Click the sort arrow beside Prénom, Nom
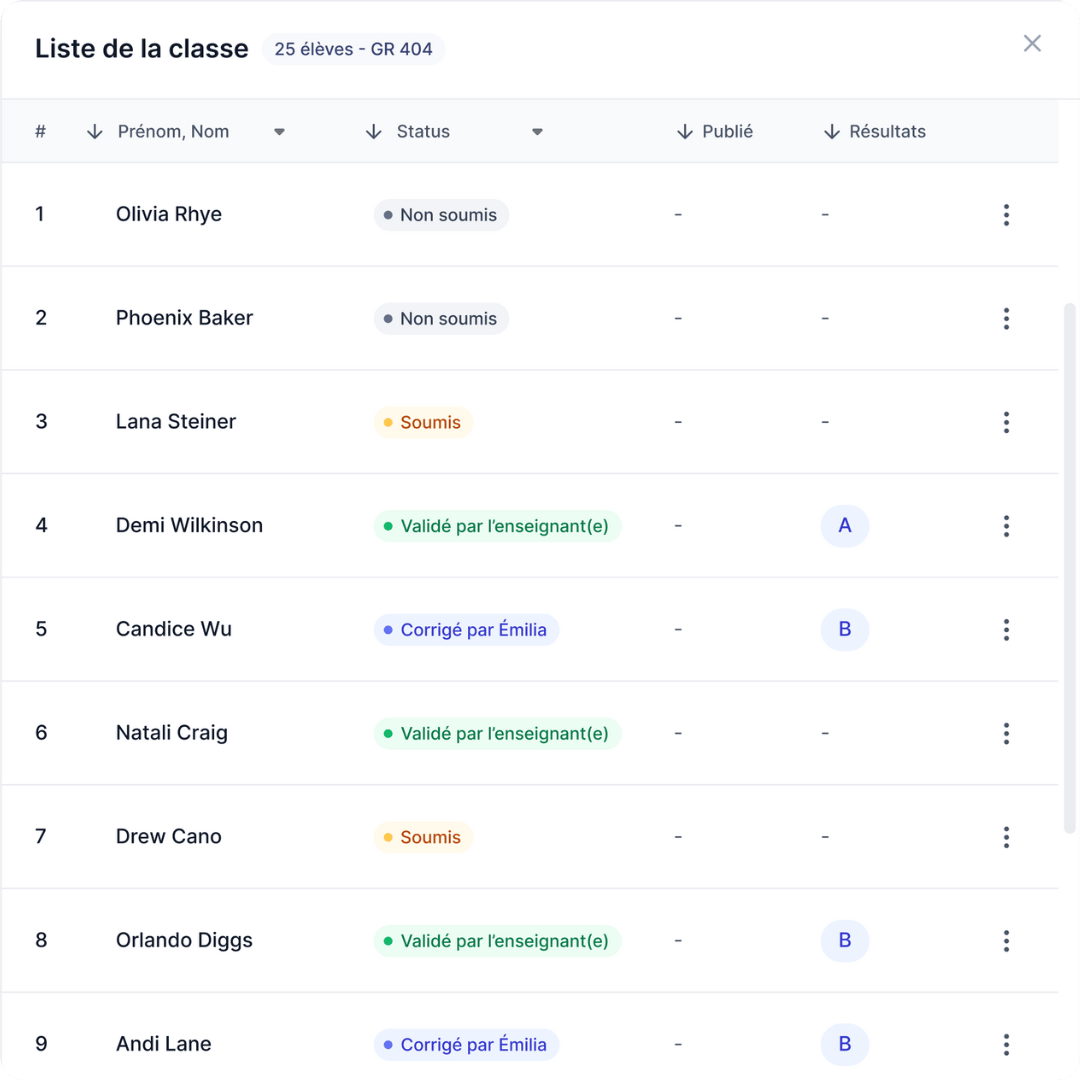 [x=95, y=132]
